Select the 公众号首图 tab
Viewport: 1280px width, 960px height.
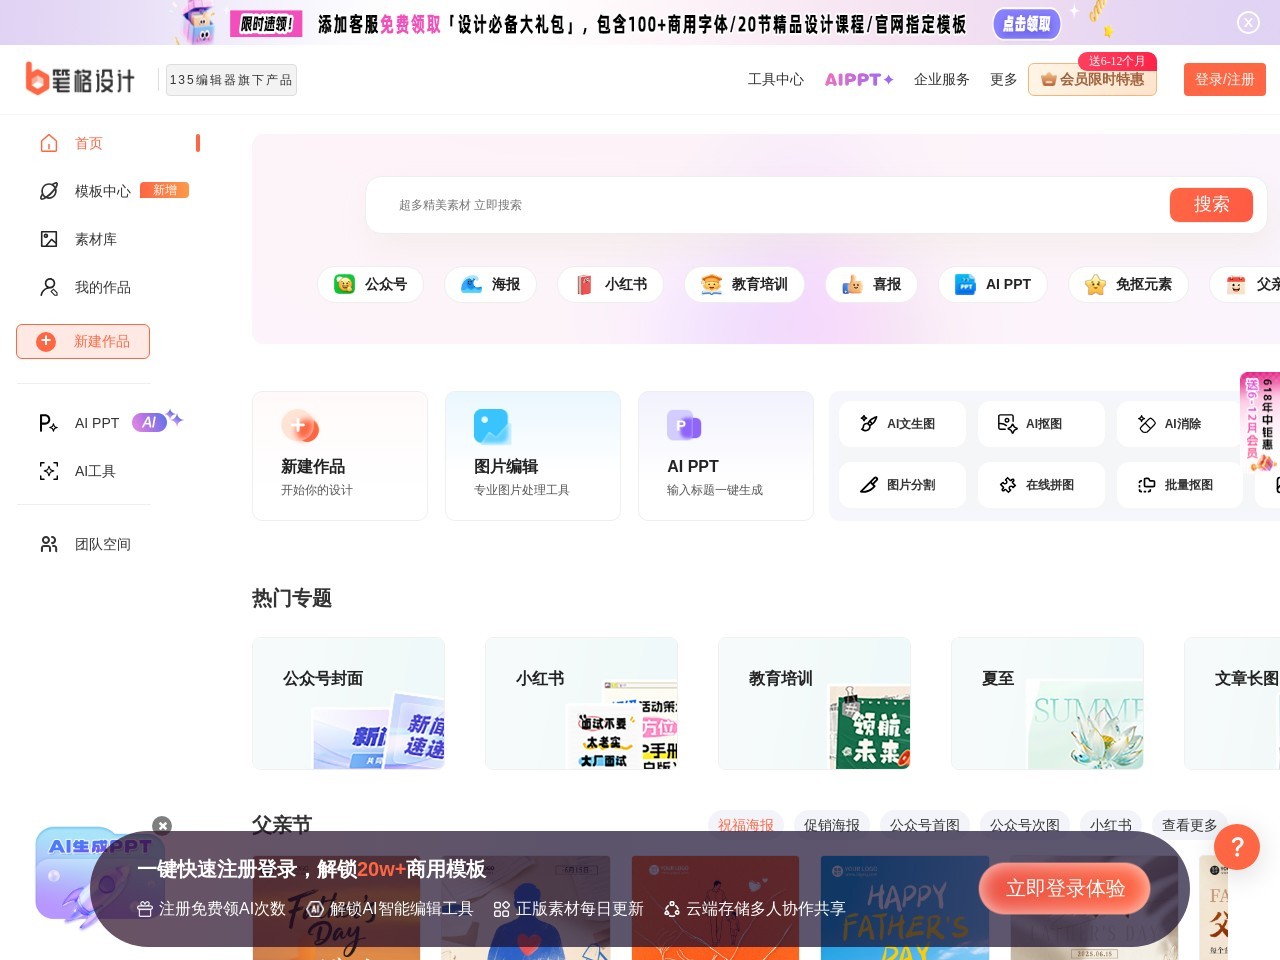925,825
